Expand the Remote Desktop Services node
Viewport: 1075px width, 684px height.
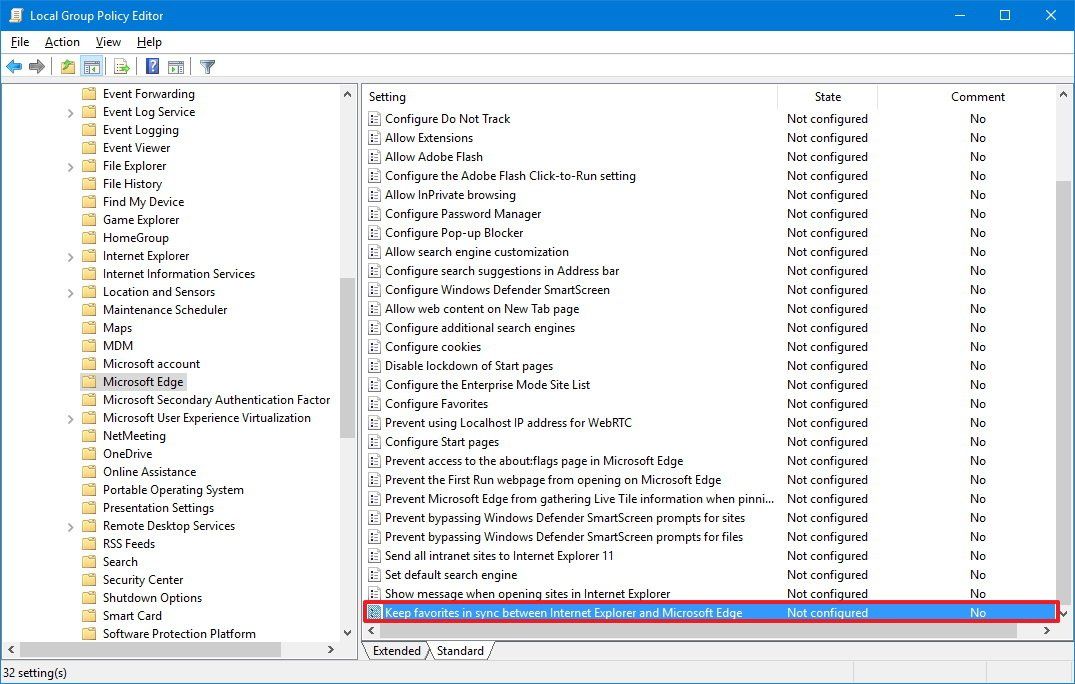click(x=68, y=525)
